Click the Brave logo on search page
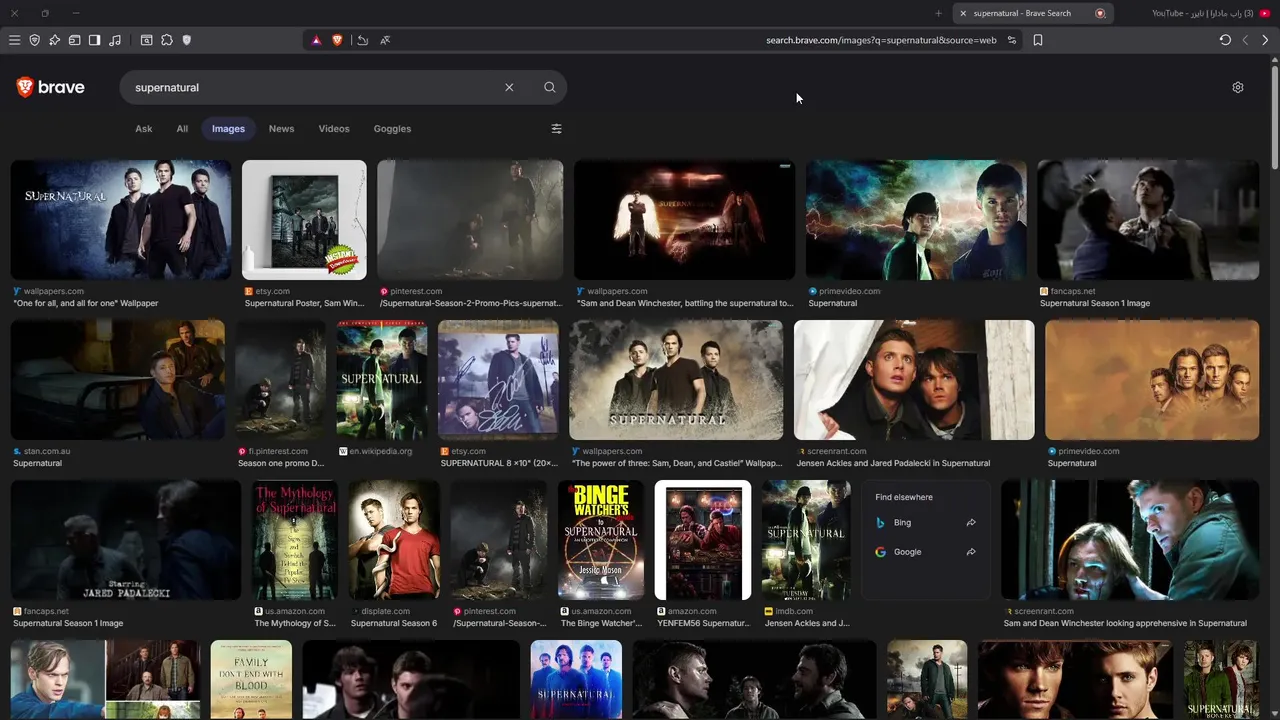 click(x=50, y=87)
